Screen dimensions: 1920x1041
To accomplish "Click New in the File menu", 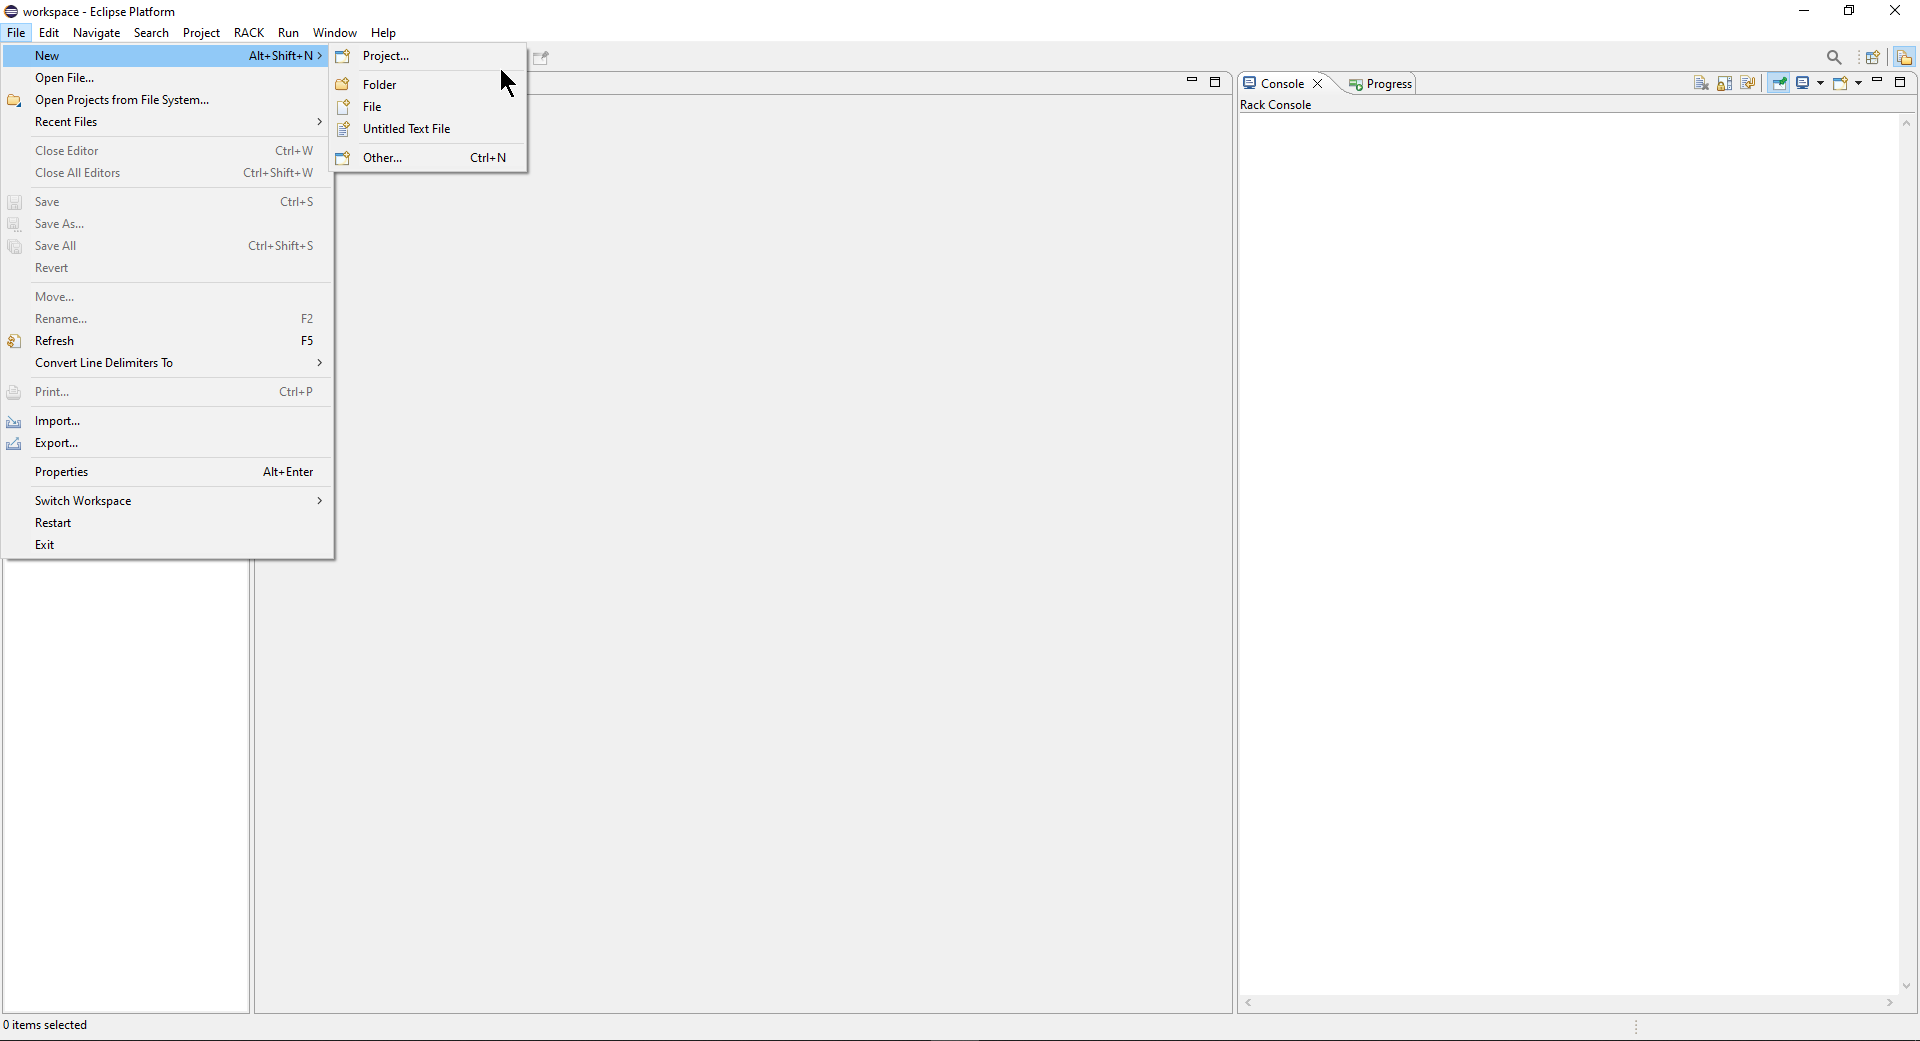I will (x=166, y=56).
